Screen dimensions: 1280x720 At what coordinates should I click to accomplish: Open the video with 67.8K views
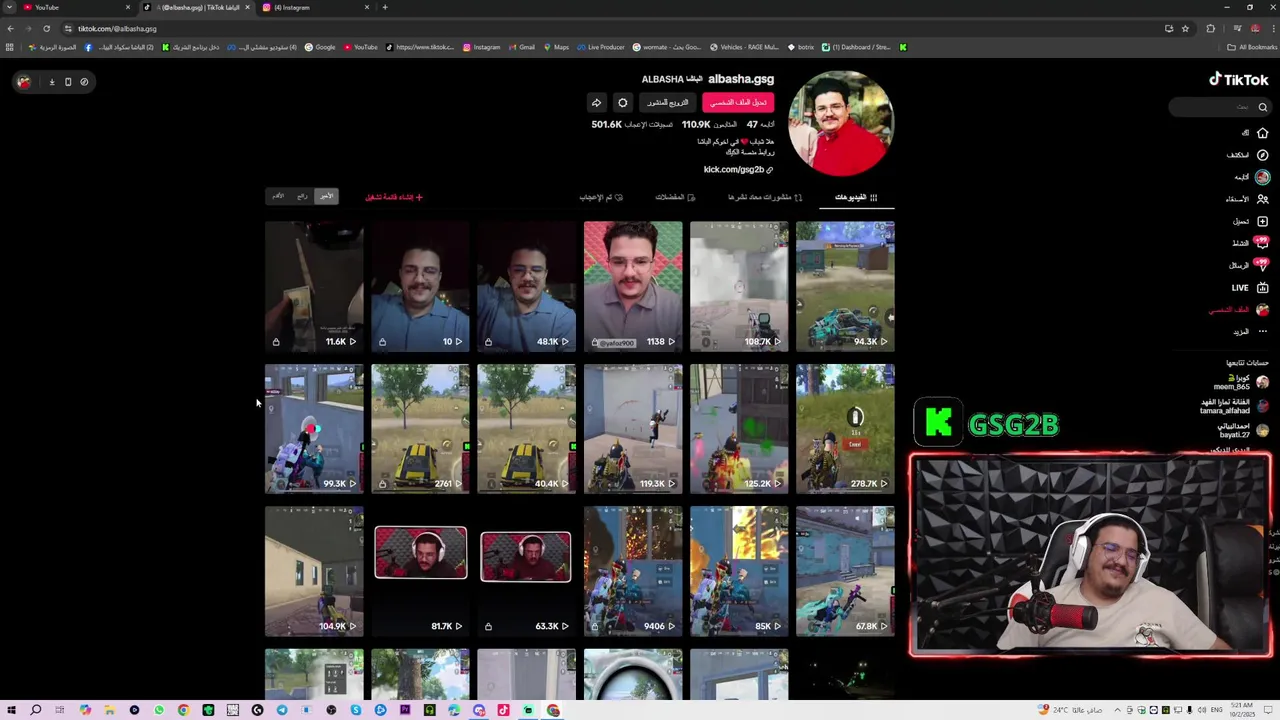[845, 571]
